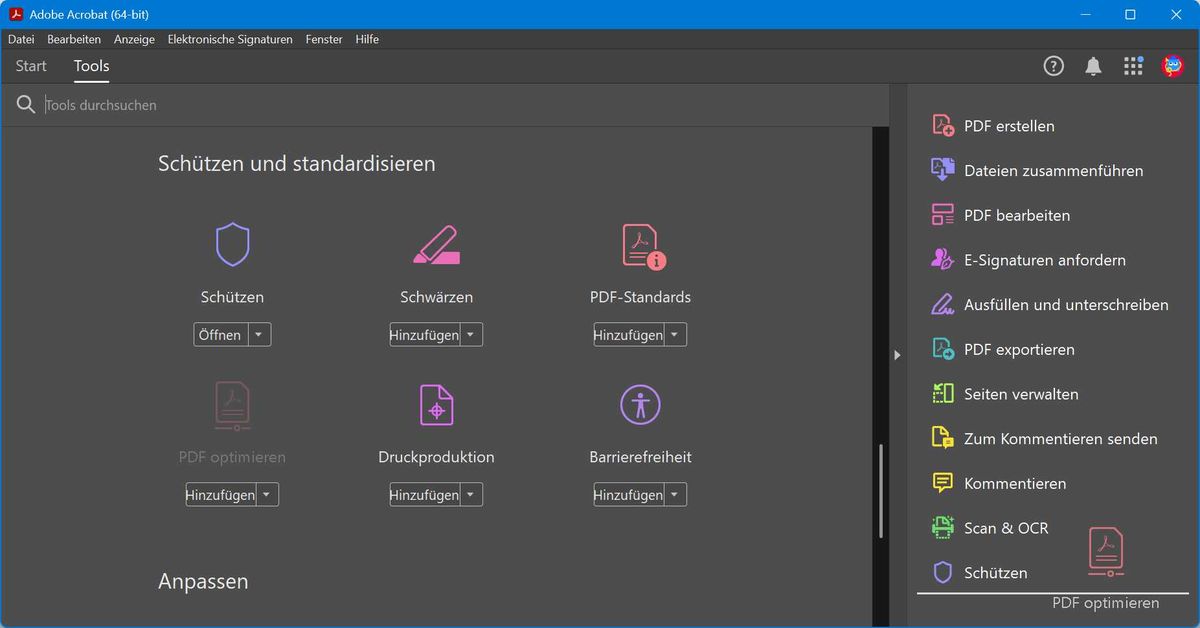This screenshot has width=1200, height=628.
Task: Select the greyed PDF optimieren icon in the grid
Action: point(232,406)
